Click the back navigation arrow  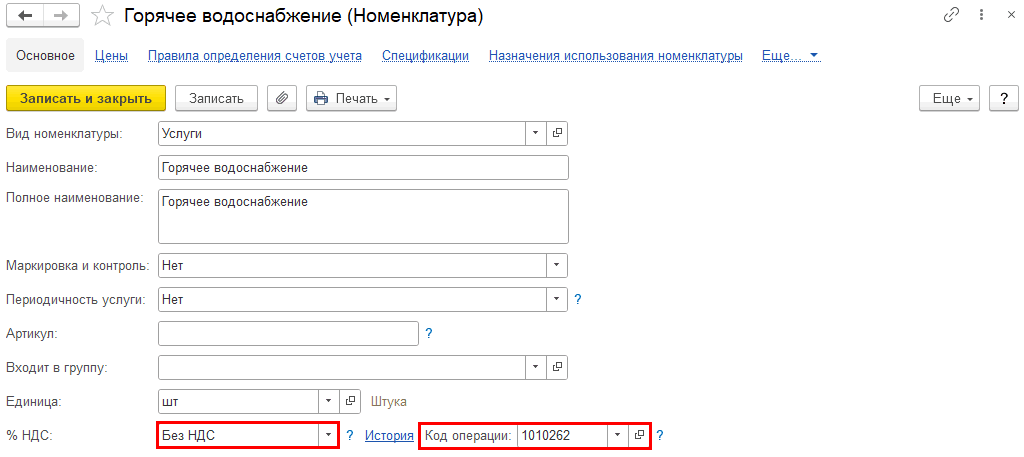coord(25,16)
